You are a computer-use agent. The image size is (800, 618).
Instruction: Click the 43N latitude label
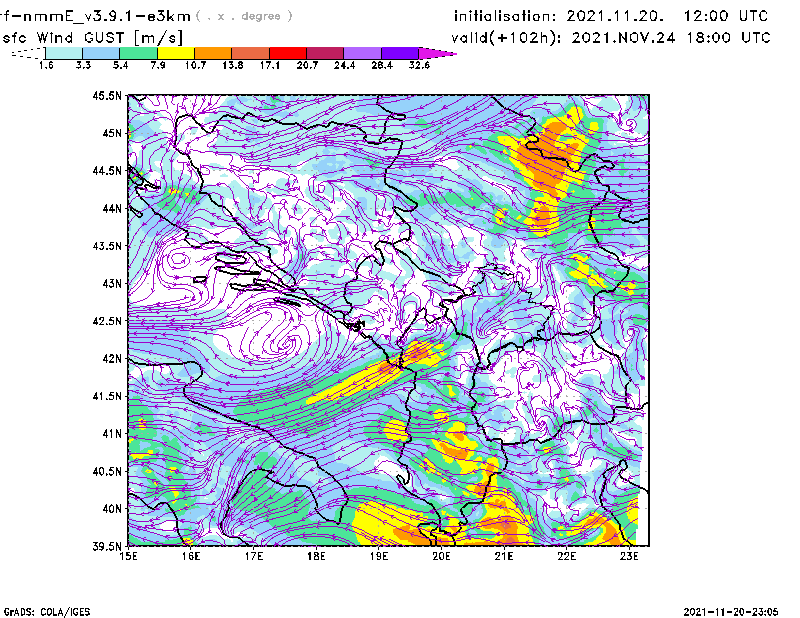click(x=112, y=283)
